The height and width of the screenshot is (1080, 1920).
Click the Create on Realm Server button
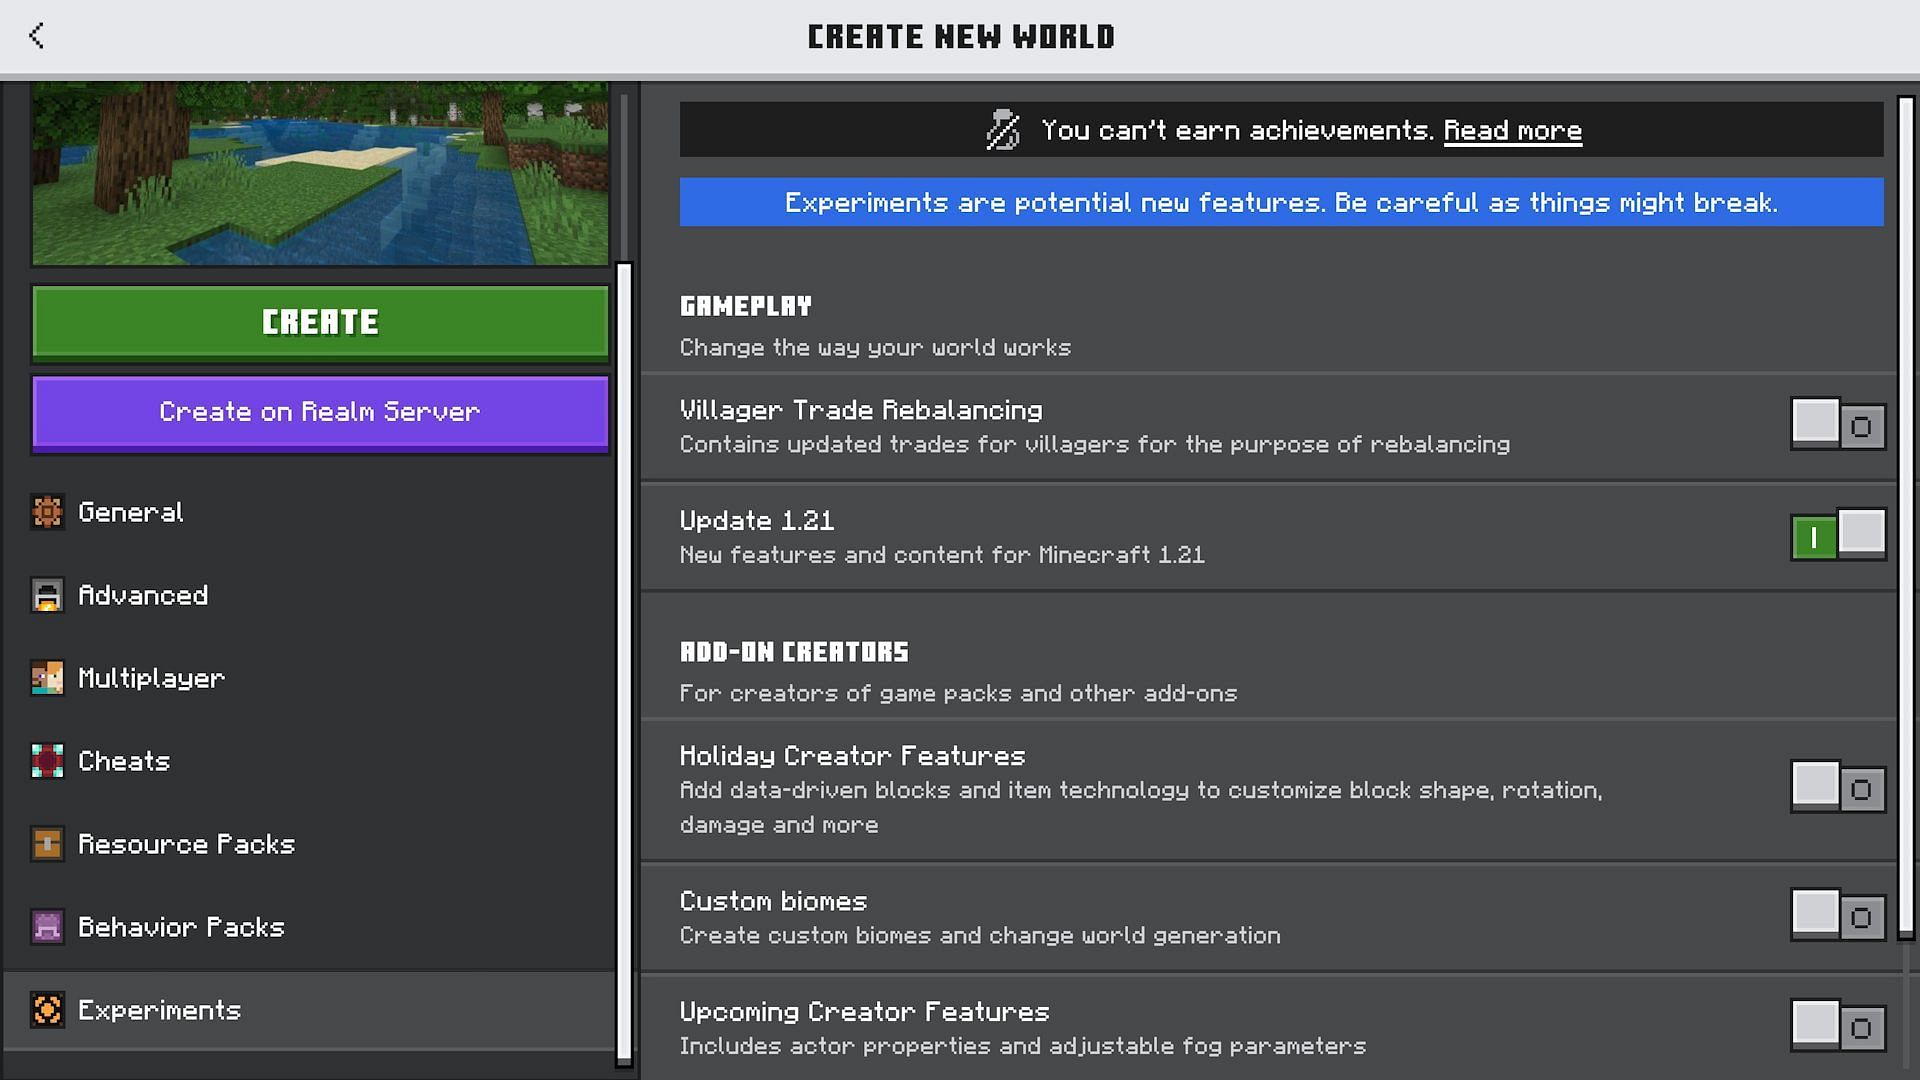pyautogui.click(x=319, y=411)
